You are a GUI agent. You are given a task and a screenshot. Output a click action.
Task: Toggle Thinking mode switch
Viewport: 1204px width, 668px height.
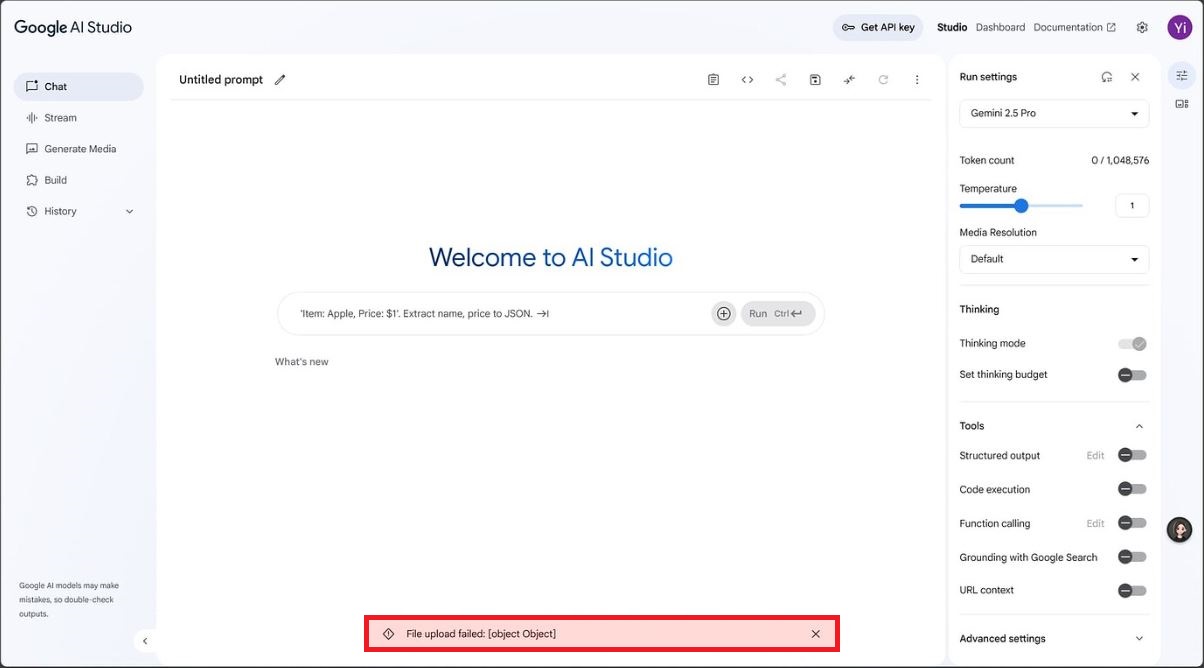coord(1133,344)
